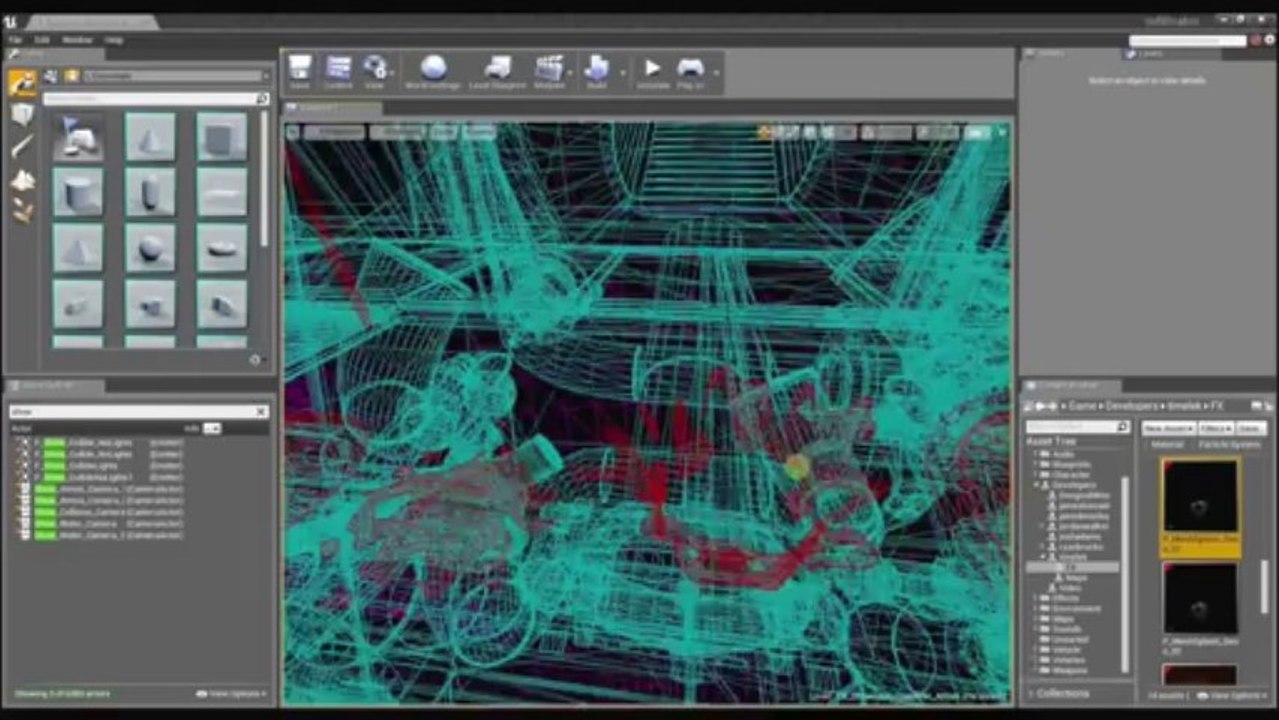Open the Build options dropdown arrow
The width and height of the screenshot is (1279, 720).
click(622, 72)
